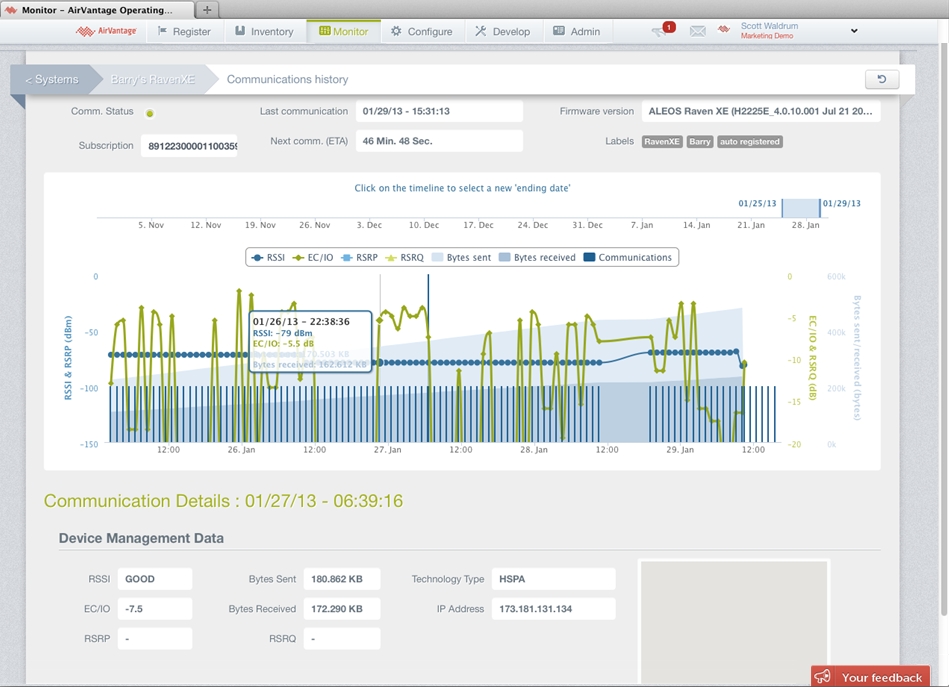Viewport: 949px width, 687px height.
Task: Toggle RSSI series in chart legend
Action: coord(268,257)
